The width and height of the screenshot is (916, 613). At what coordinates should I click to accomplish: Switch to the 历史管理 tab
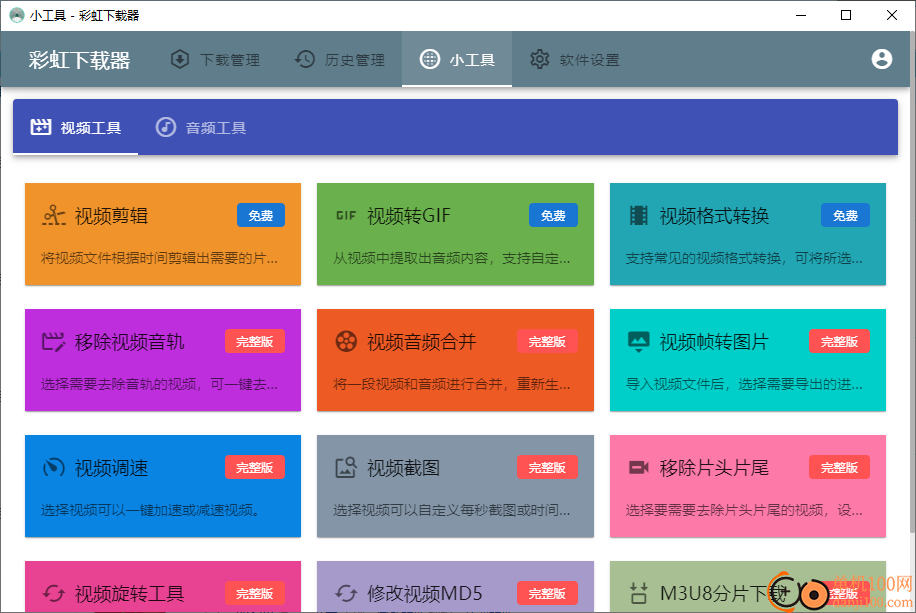point(339,60)
